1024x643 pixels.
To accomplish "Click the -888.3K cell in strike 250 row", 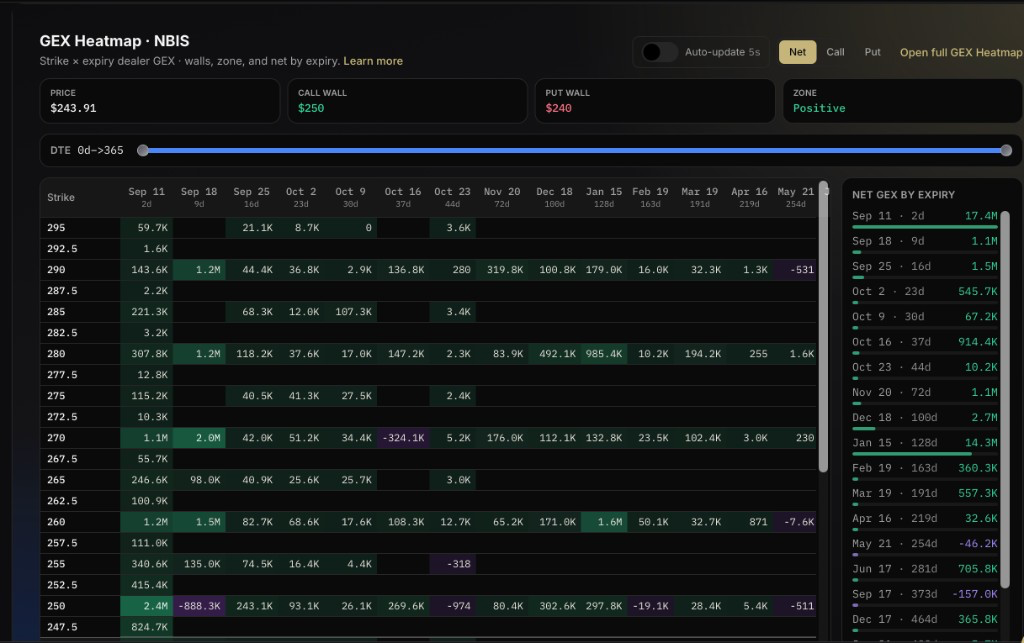I will (x=199, y=606).
